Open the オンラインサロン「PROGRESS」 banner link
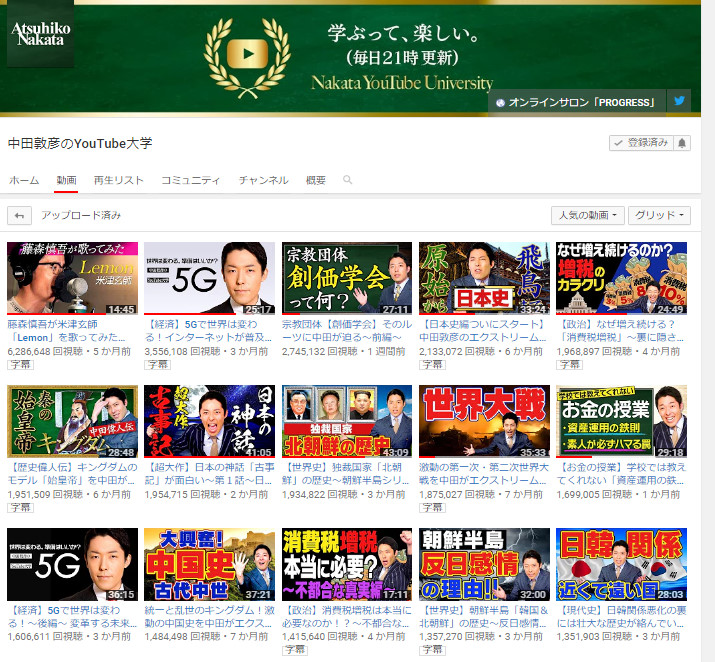The height and width of the screenshot is (662, 715). point(577,103)
